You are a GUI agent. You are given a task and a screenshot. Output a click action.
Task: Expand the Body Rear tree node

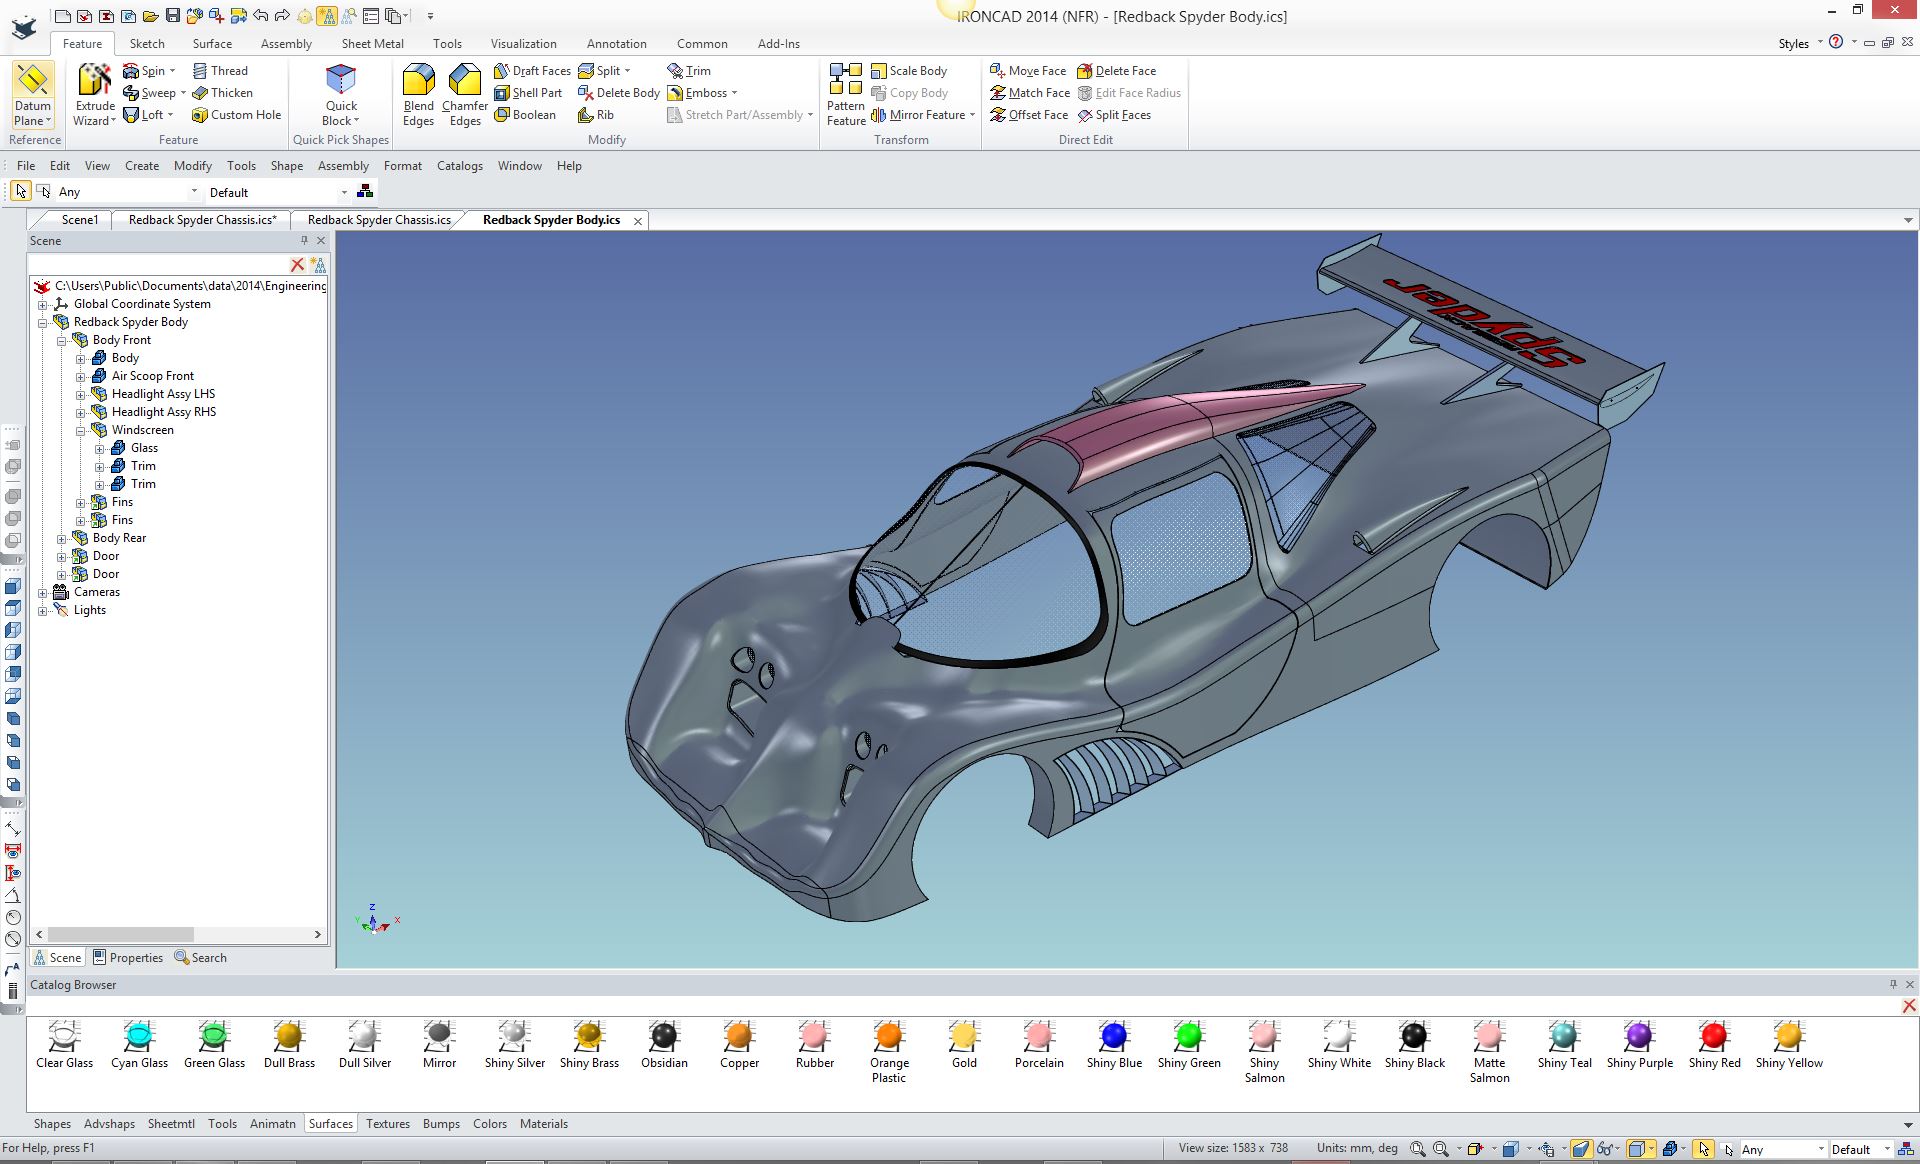(x=62, y=538)
